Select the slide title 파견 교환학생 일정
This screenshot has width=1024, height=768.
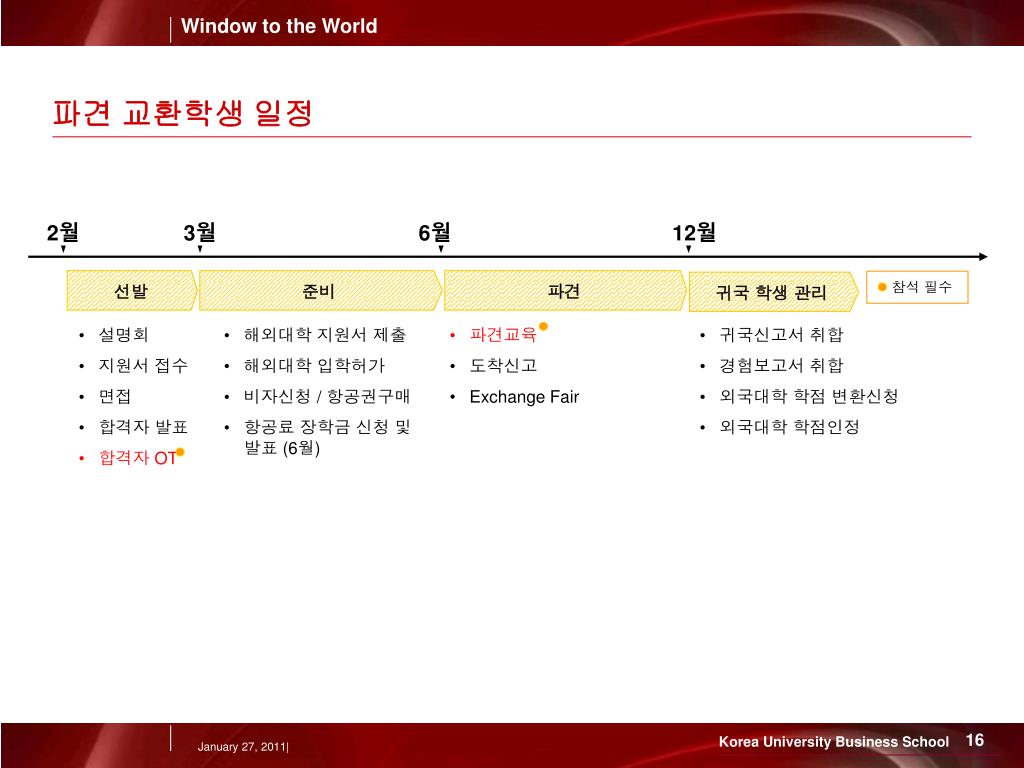(x=183, y=113)
